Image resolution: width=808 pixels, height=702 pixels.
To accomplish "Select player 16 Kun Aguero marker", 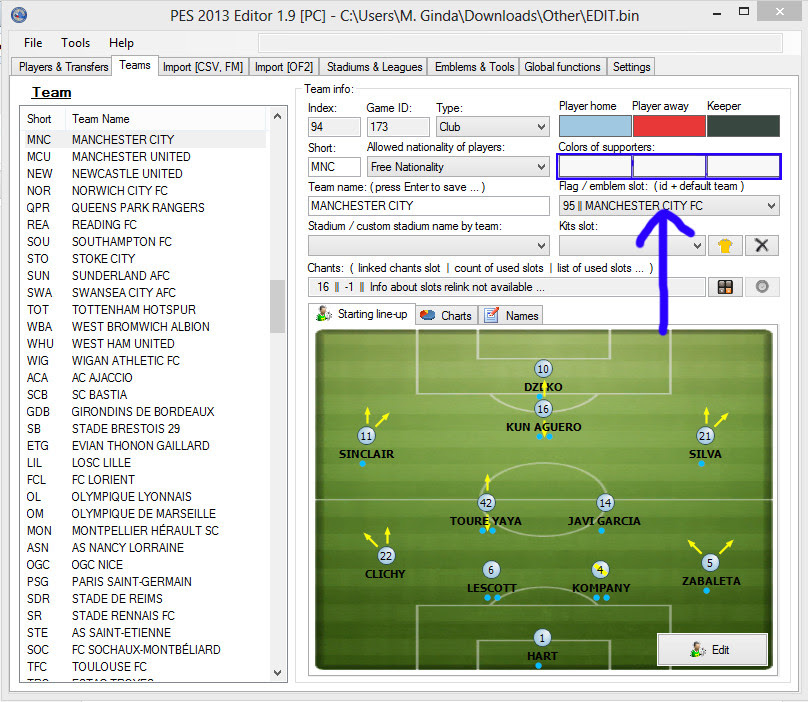I will pyautogui.click(x=543, y=409).
